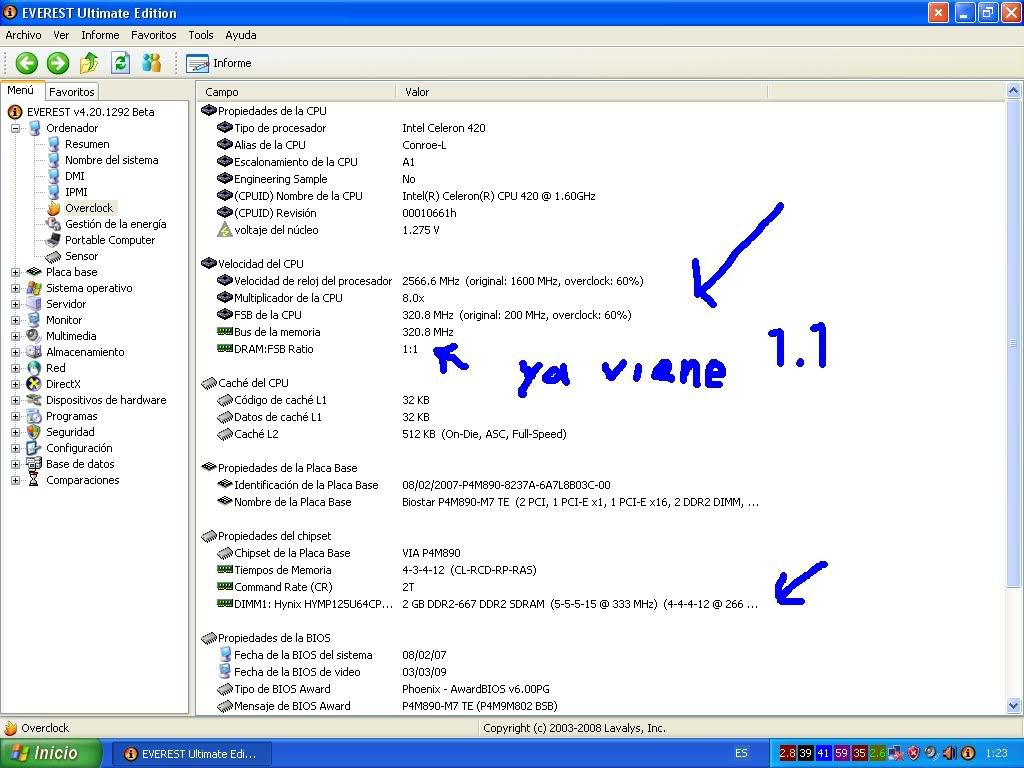This screenshot has width=1024, height=768.
Task: Click the ES language indicator
Action: 741,754
